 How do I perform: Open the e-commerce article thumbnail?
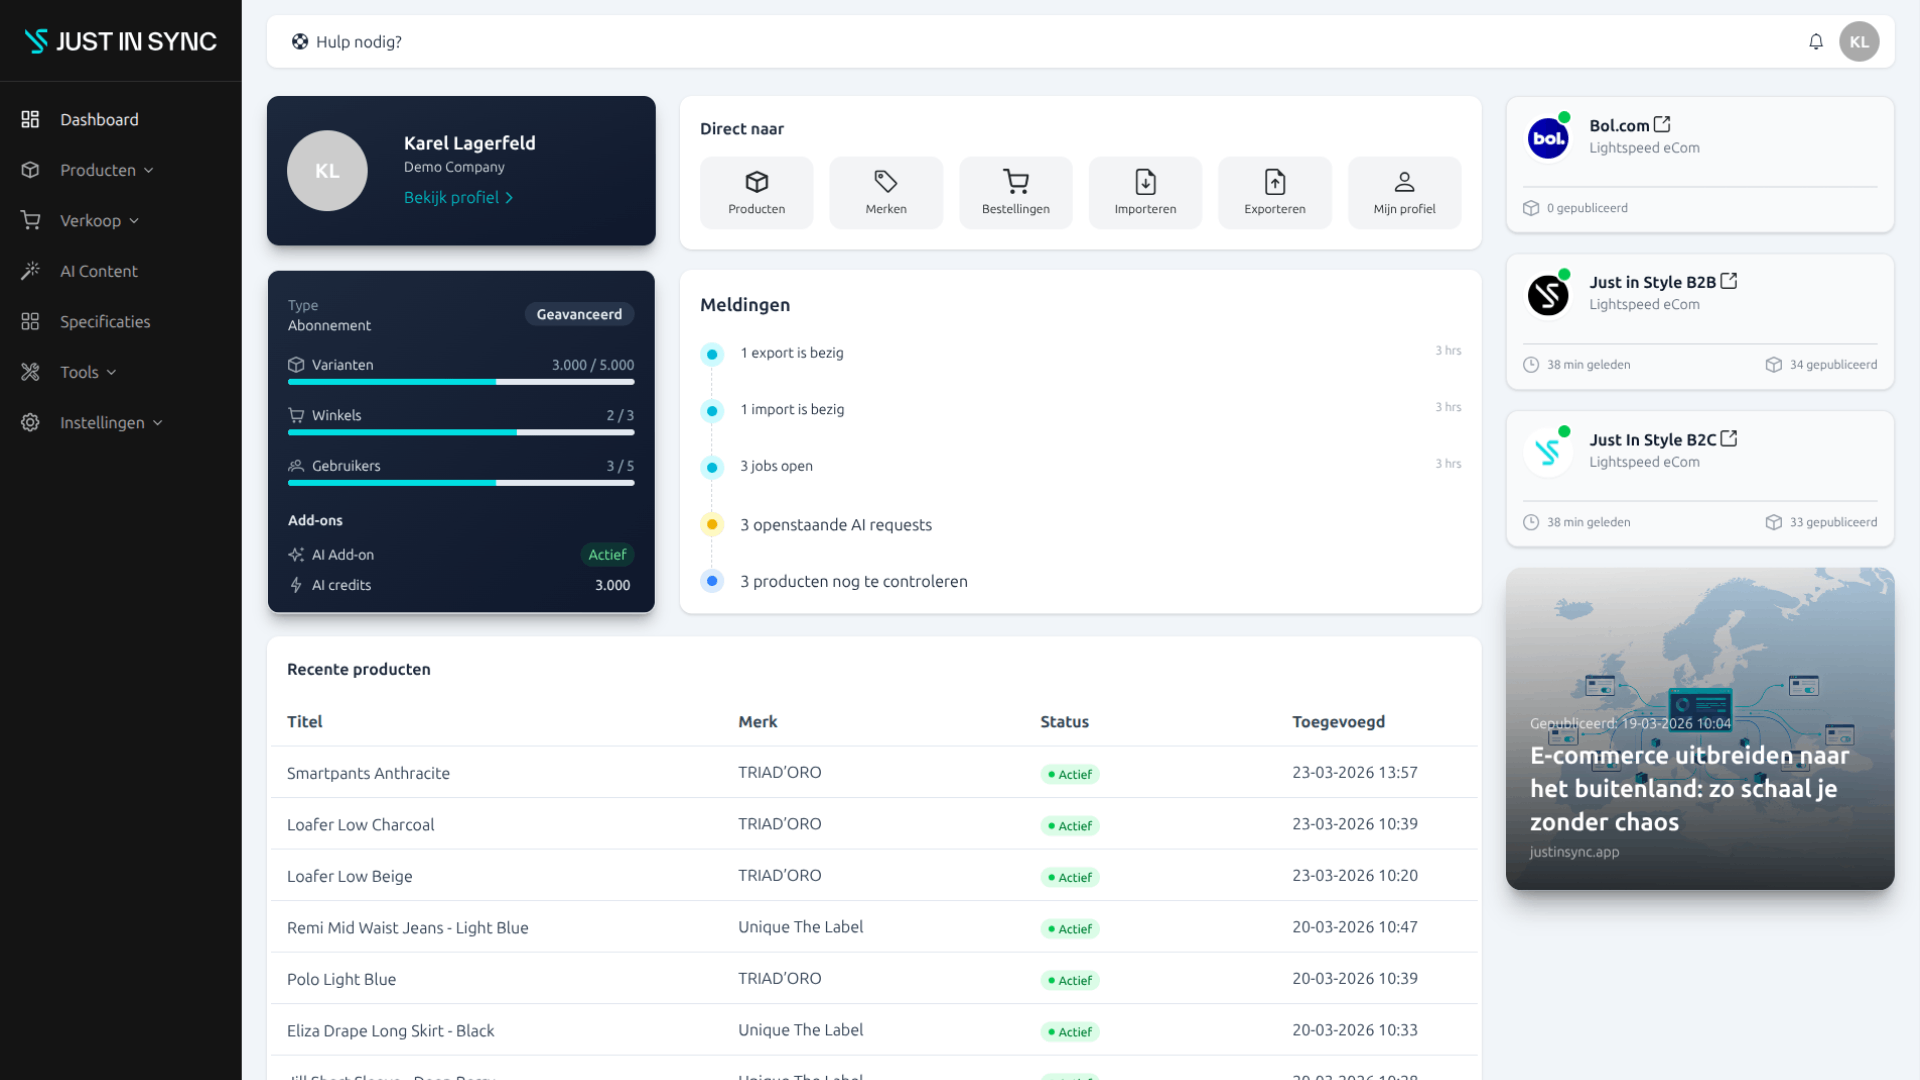pos(1699,728)
